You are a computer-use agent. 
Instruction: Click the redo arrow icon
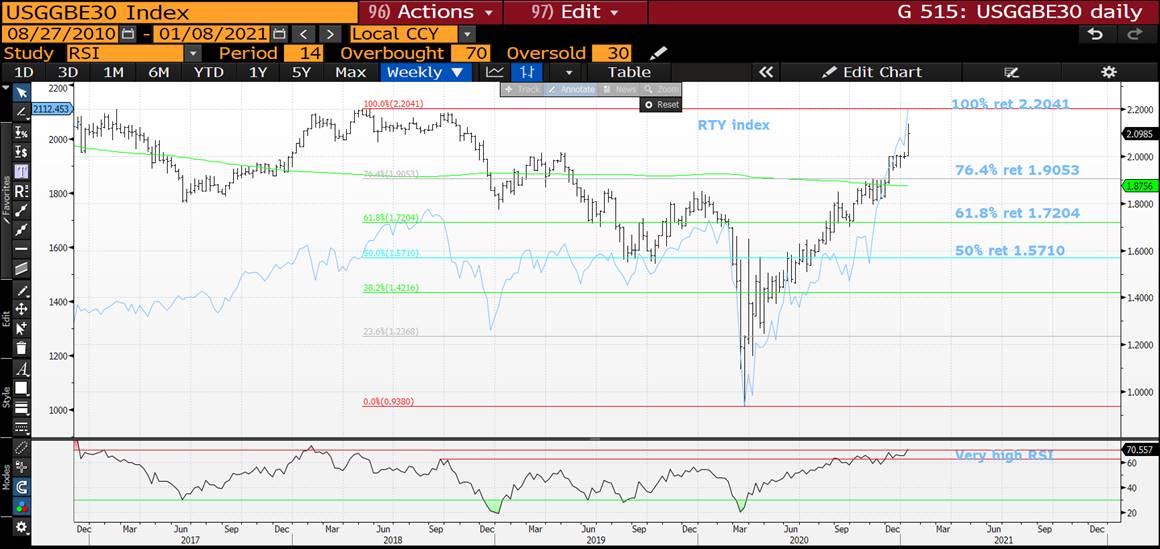[1134, 34]
